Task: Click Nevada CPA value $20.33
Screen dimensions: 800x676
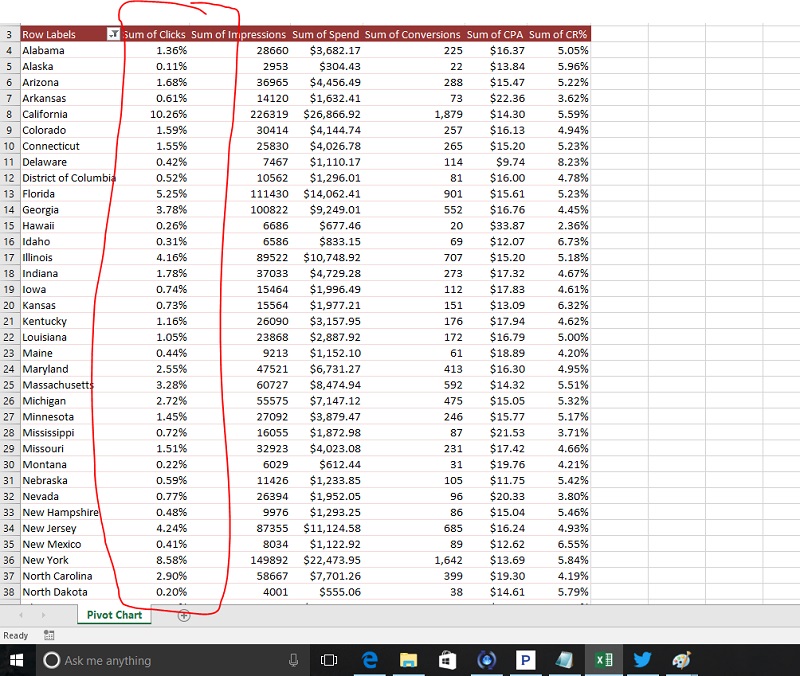Action: point(507,496)
